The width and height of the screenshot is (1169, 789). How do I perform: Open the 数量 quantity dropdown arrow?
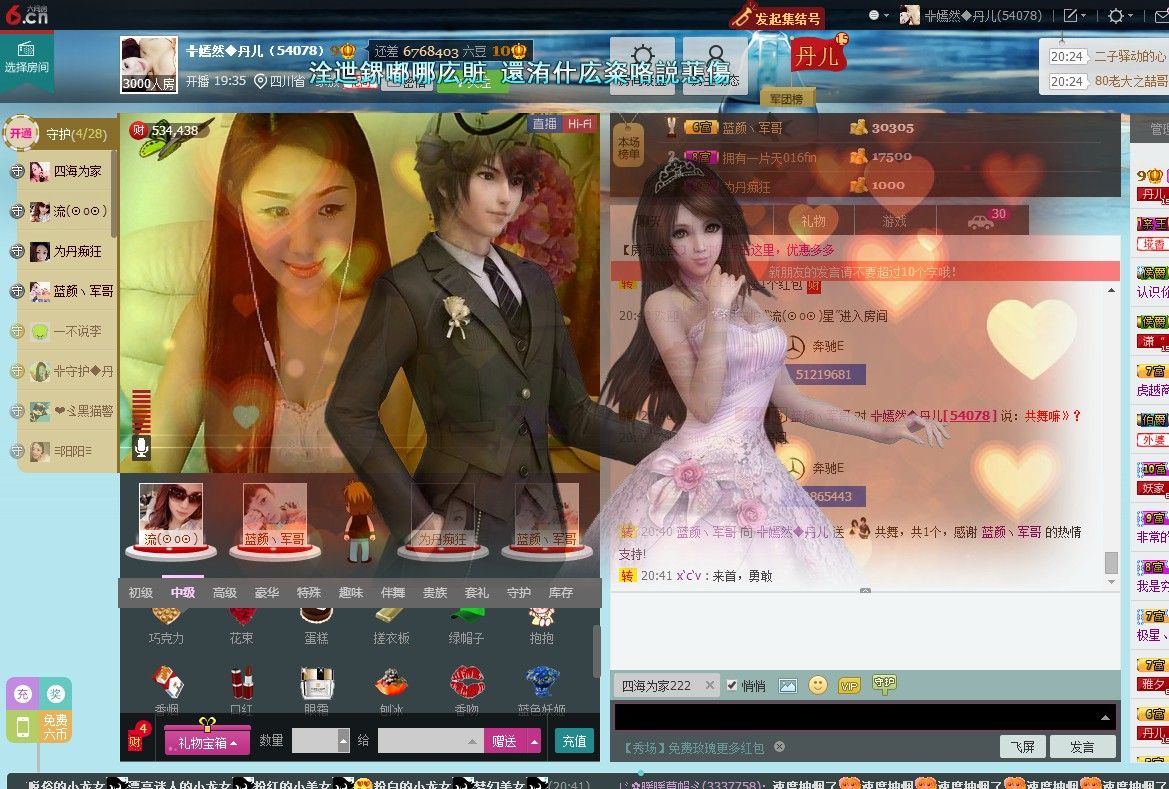click(344, 741)
